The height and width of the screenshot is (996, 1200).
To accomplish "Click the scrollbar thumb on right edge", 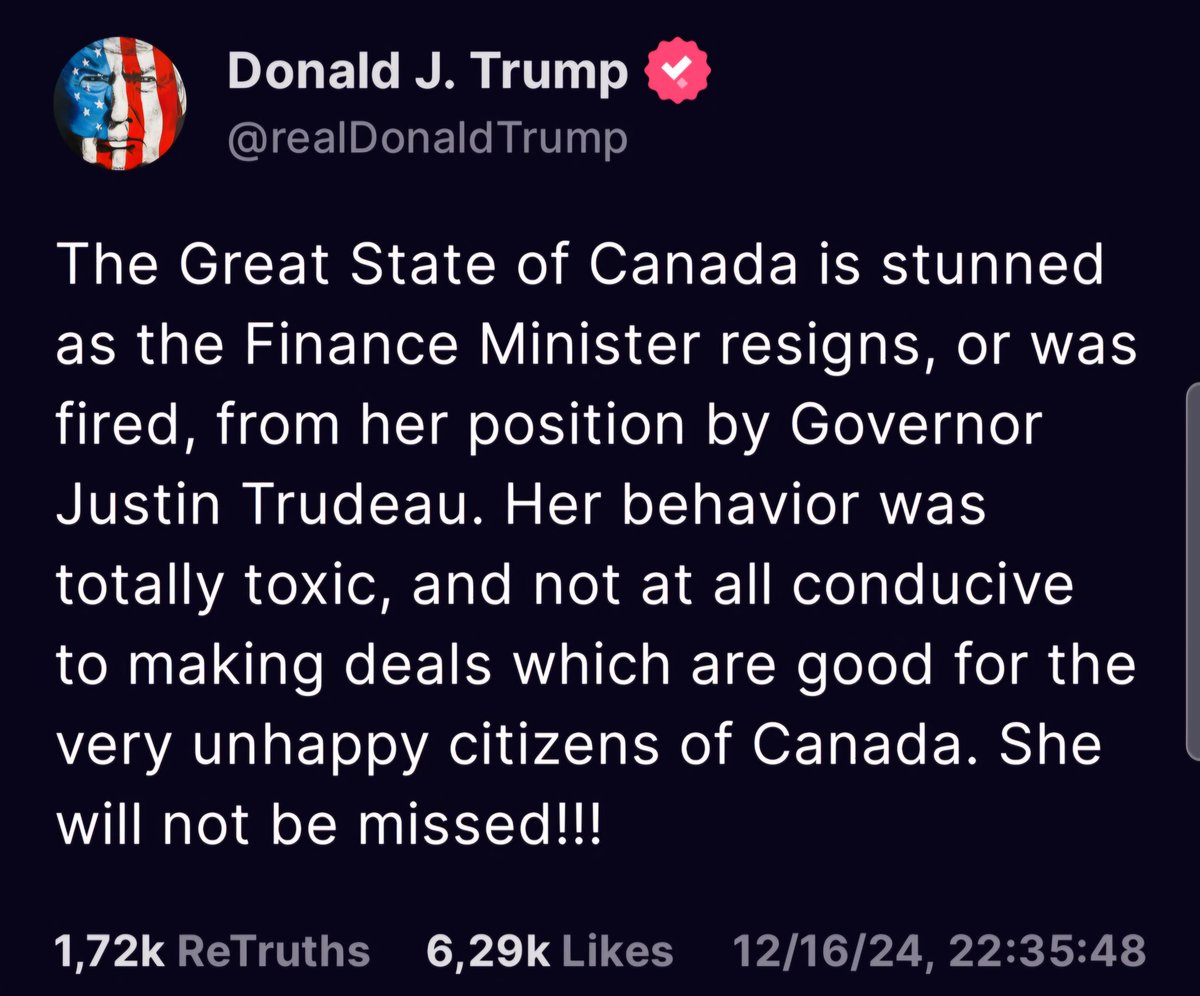I will 1192,570.
